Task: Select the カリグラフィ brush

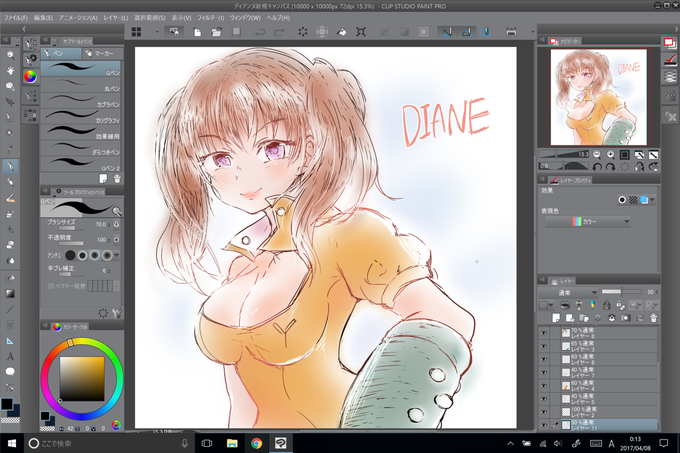Action: [81, 117]
